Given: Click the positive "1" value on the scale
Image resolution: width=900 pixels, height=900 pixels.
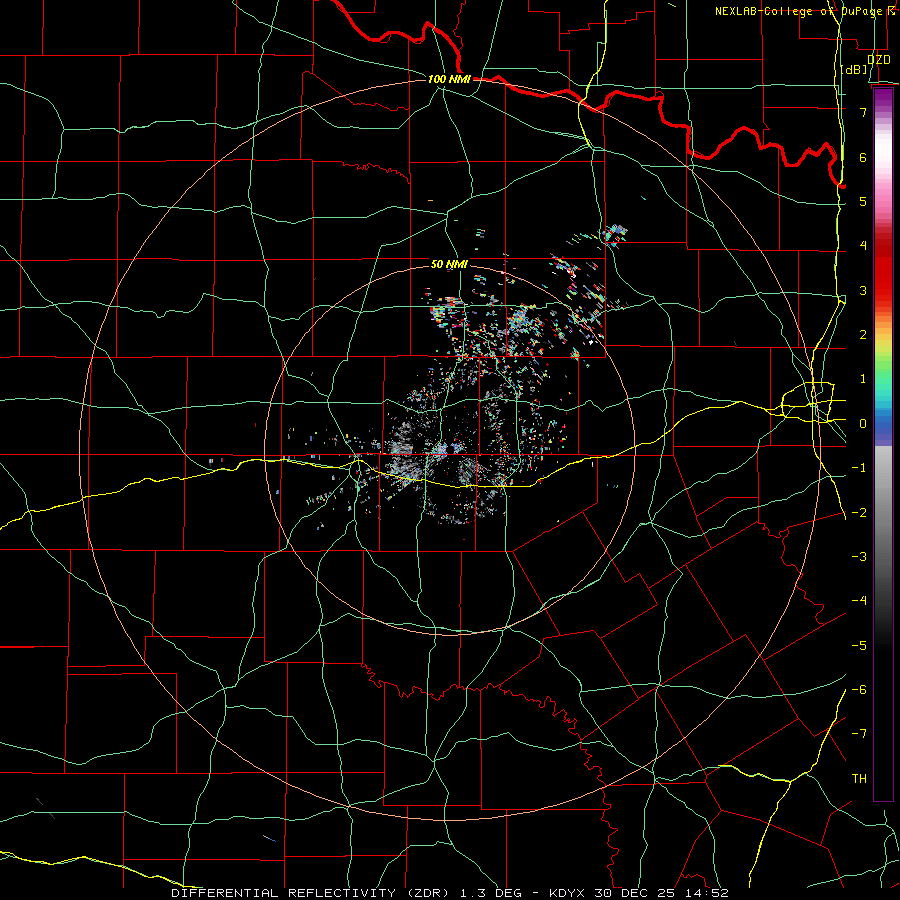Looking at the screenshot, I should 863,379.
